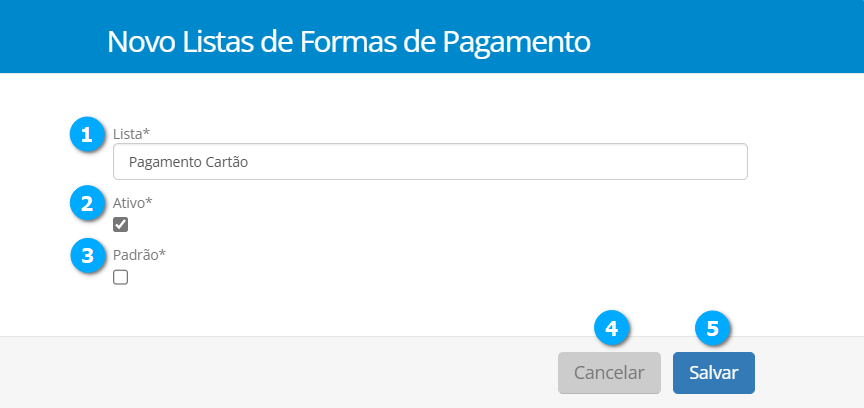This screenshot has height=408, width=864.
Task: Click the Lista* field label
Action: [132, 133]
